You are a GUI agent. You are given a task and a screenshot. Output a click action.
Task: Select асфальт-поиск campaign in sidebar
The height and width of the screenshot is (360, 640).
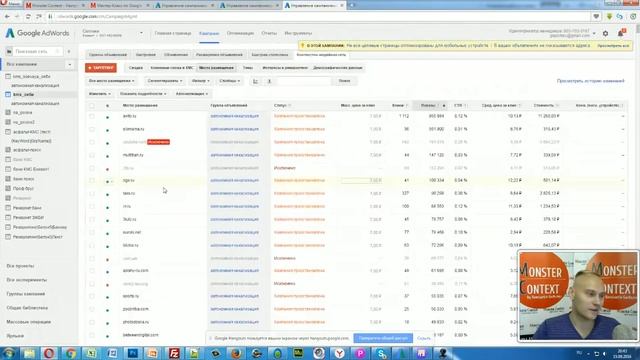point(27,150)
